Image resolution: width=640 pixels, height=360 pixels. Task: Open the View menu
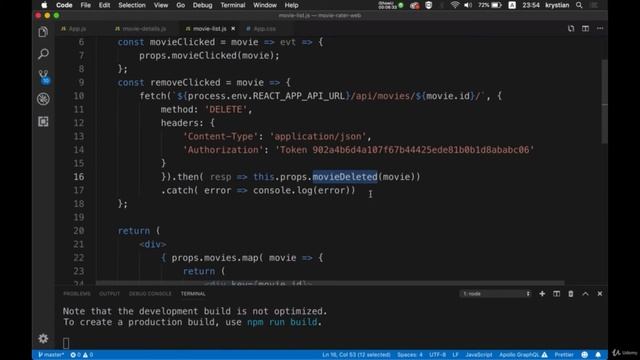pyautogui.click(x=160, y=5)
